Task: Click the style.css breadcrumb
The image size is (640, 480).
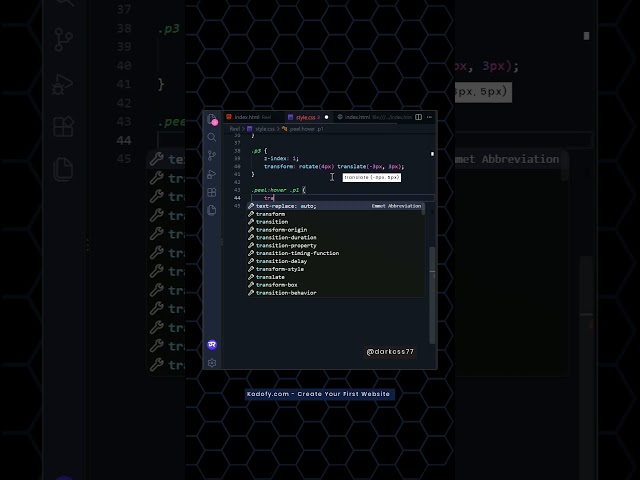Action: [261, 129]
